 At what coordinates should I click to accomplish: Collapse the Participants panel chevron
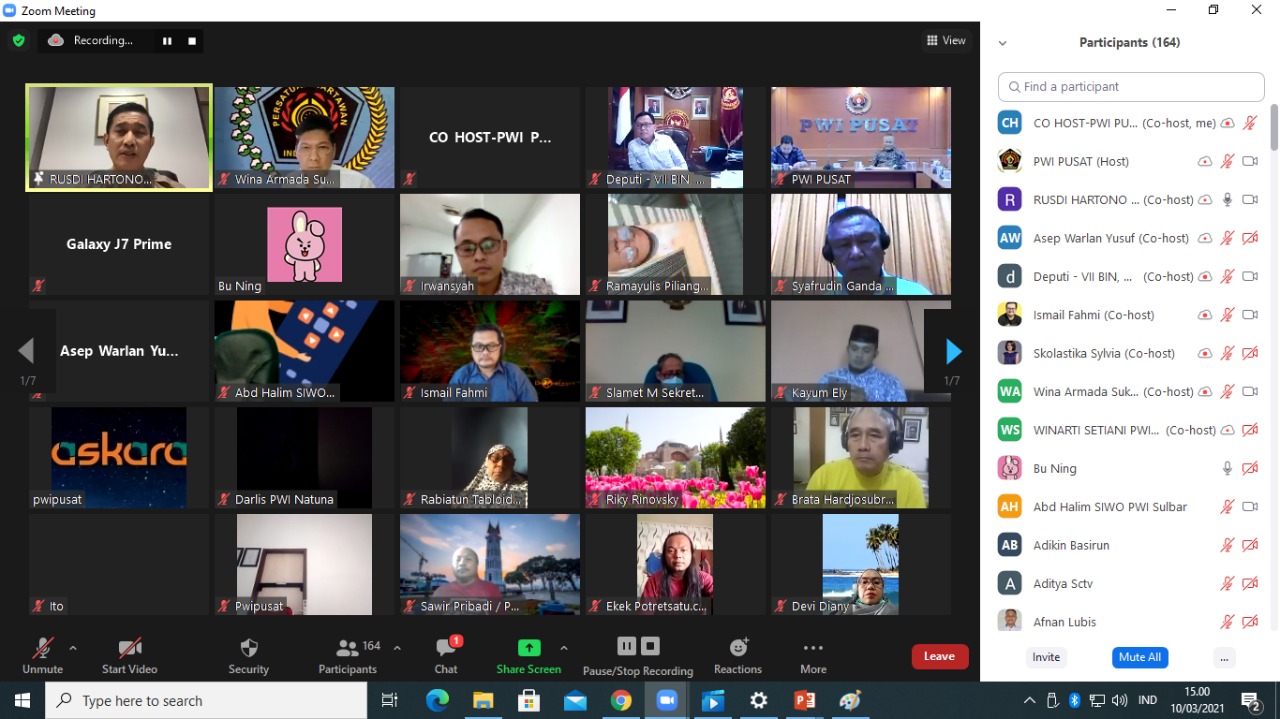[1002, 43]
